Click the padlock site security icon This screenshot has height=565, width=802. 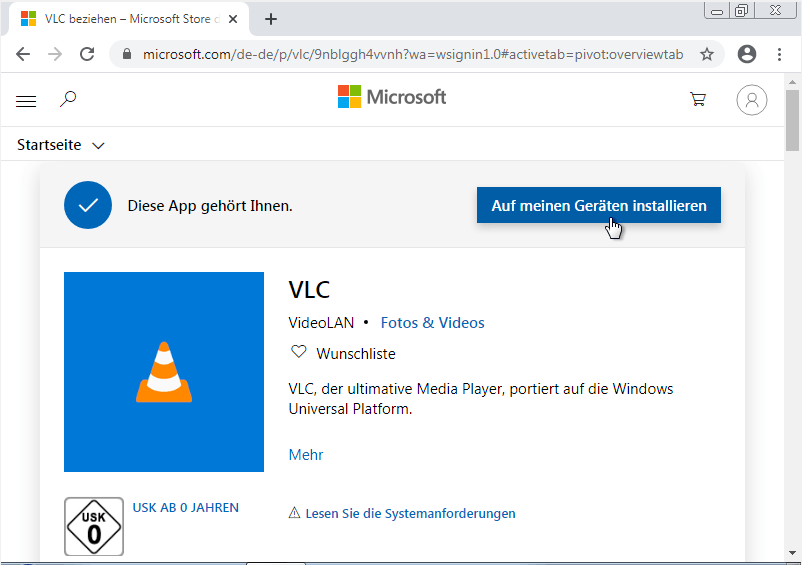127,54
